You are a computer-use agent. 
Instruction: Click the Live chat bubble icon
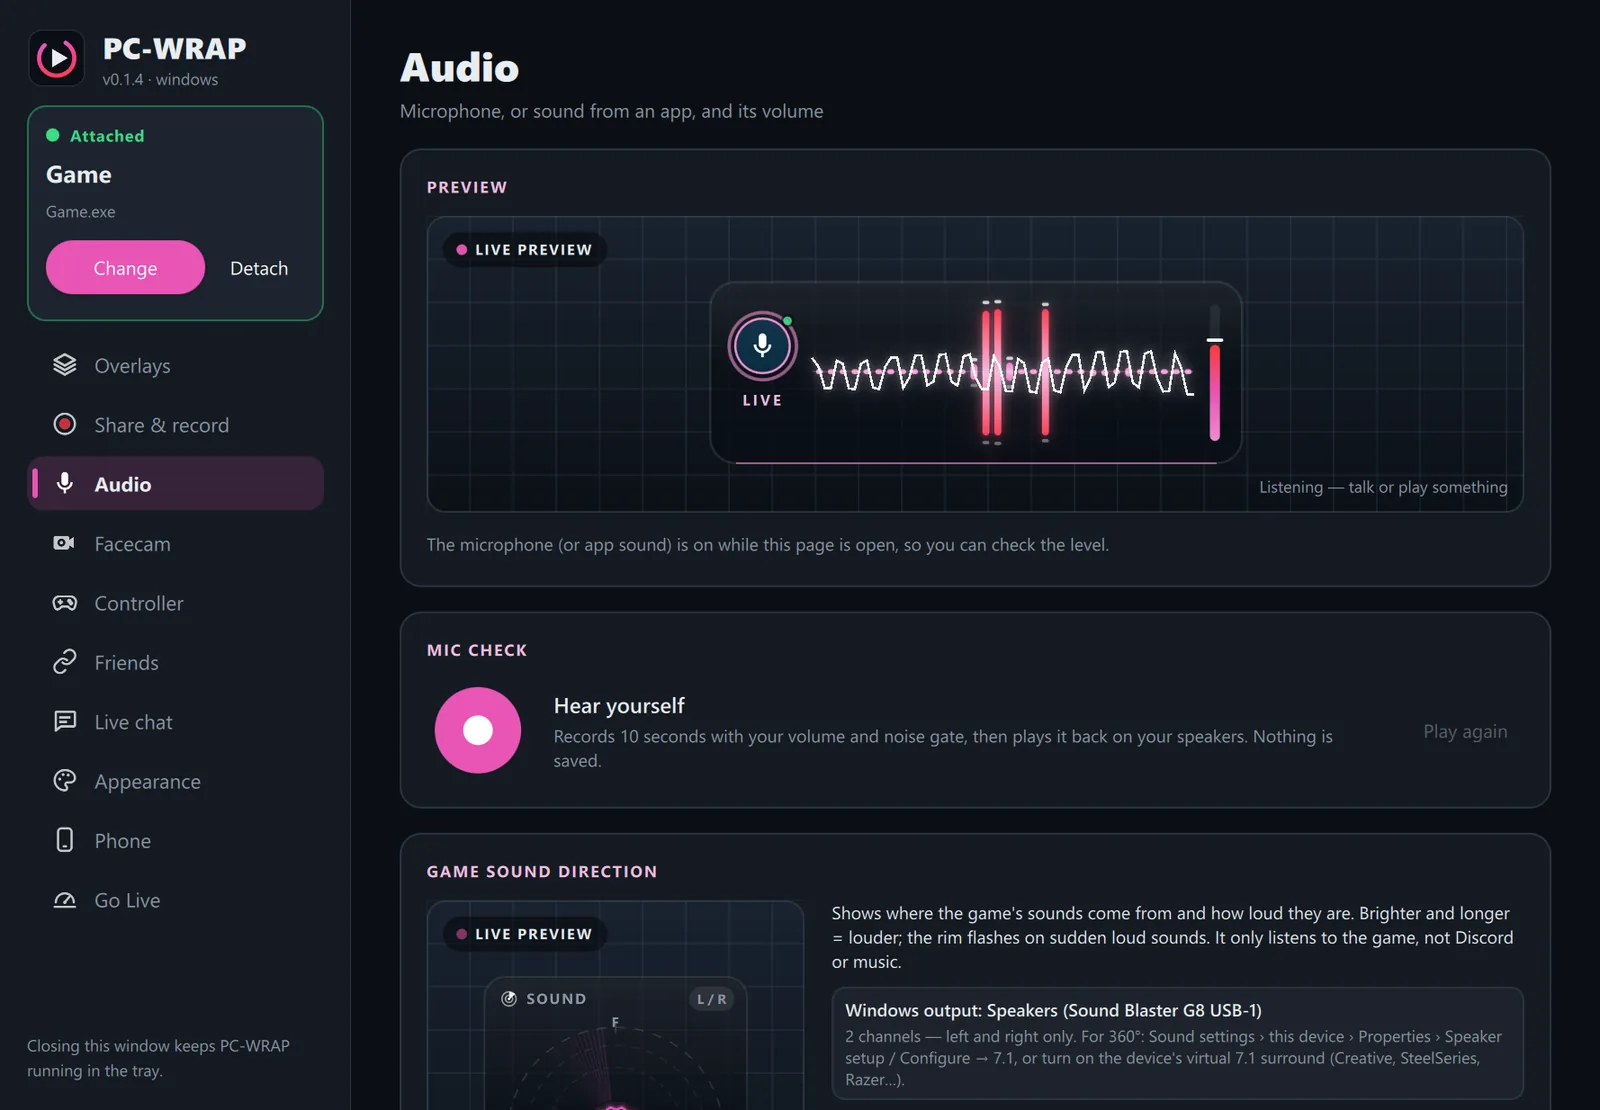point(65,721)
